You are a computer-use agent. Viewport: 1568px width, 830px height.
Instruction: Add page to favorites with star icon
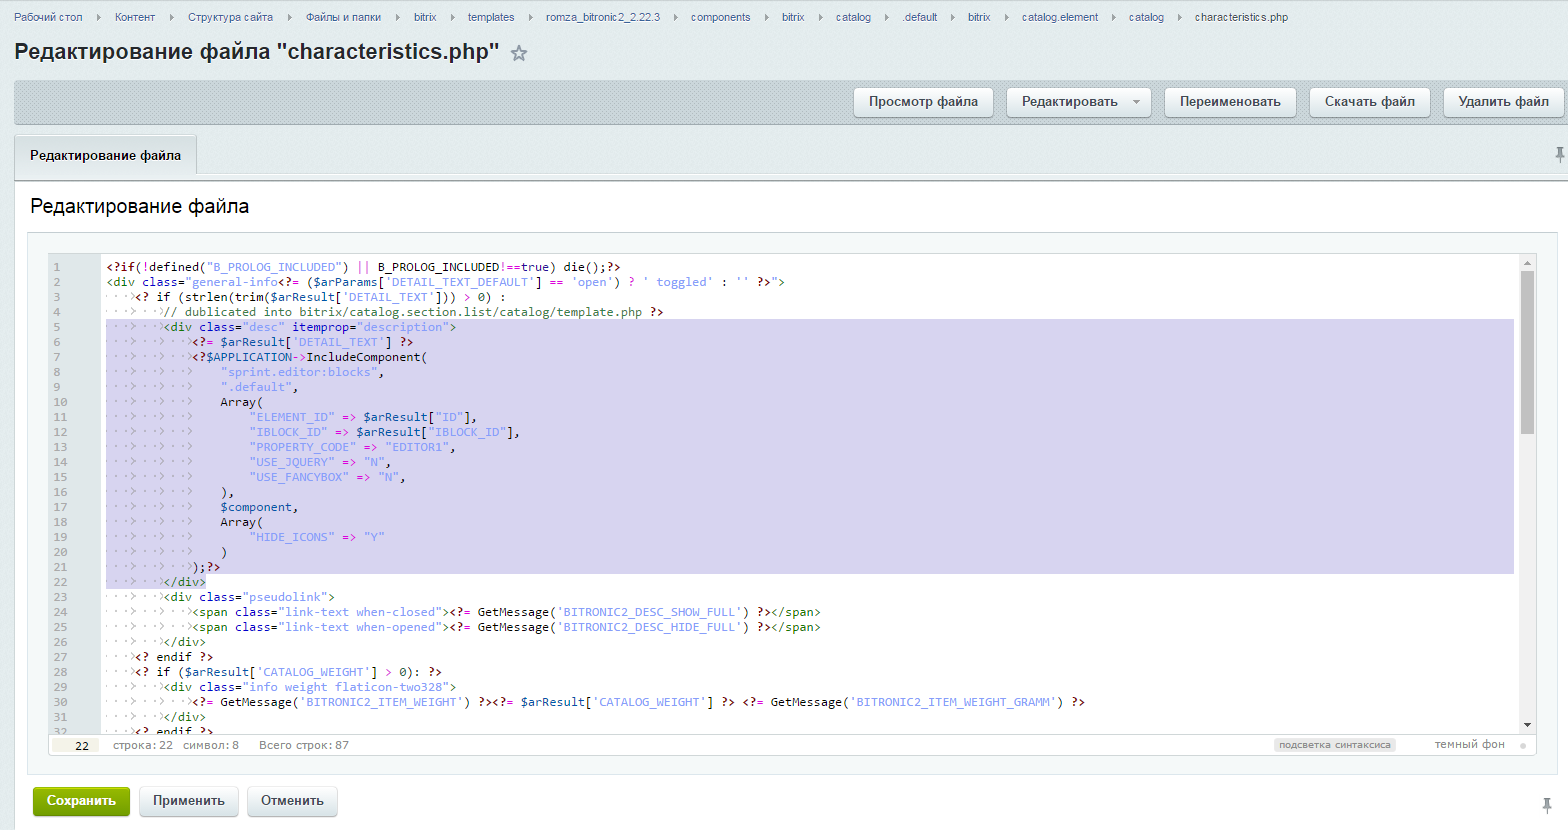click(518, 53)
